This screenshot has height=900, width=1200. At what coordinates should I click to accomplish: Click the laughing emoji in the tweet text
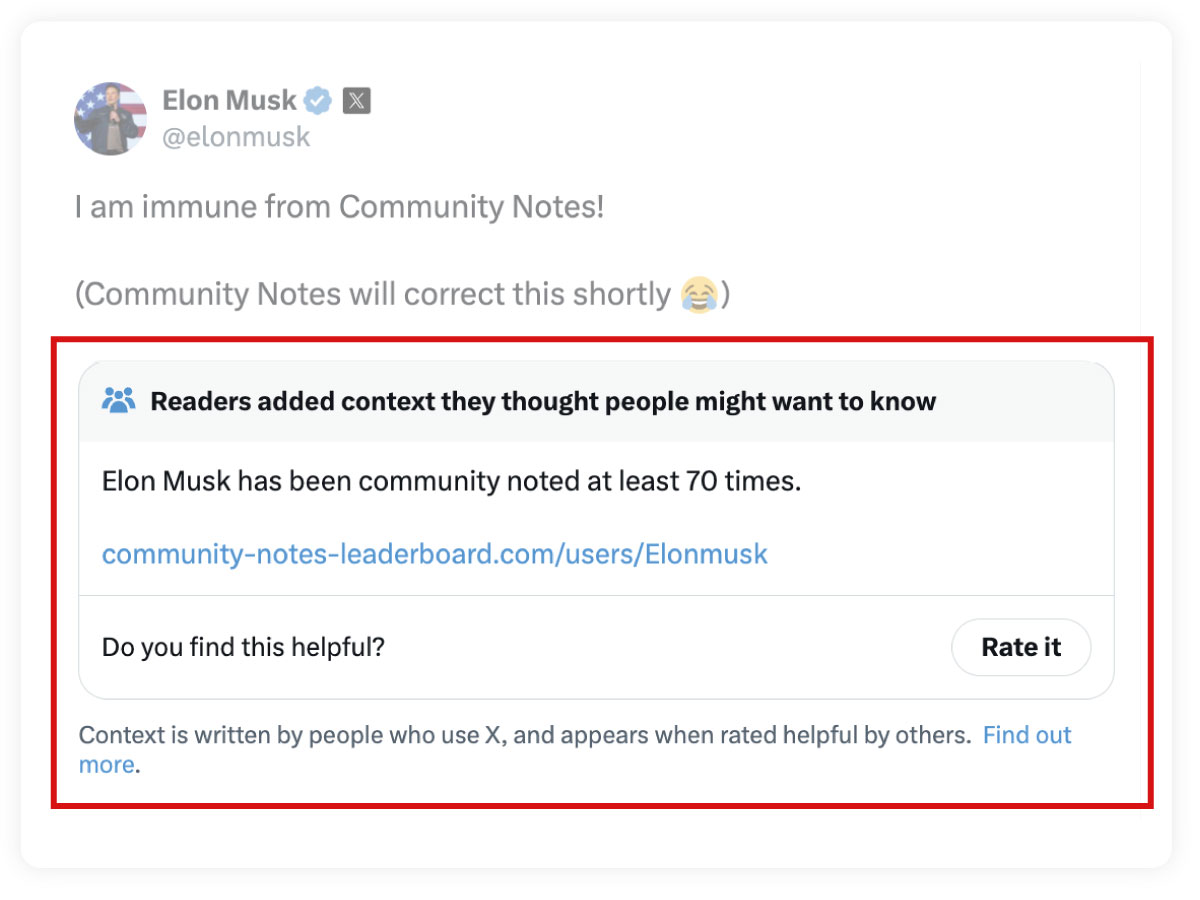coord(699,293)
